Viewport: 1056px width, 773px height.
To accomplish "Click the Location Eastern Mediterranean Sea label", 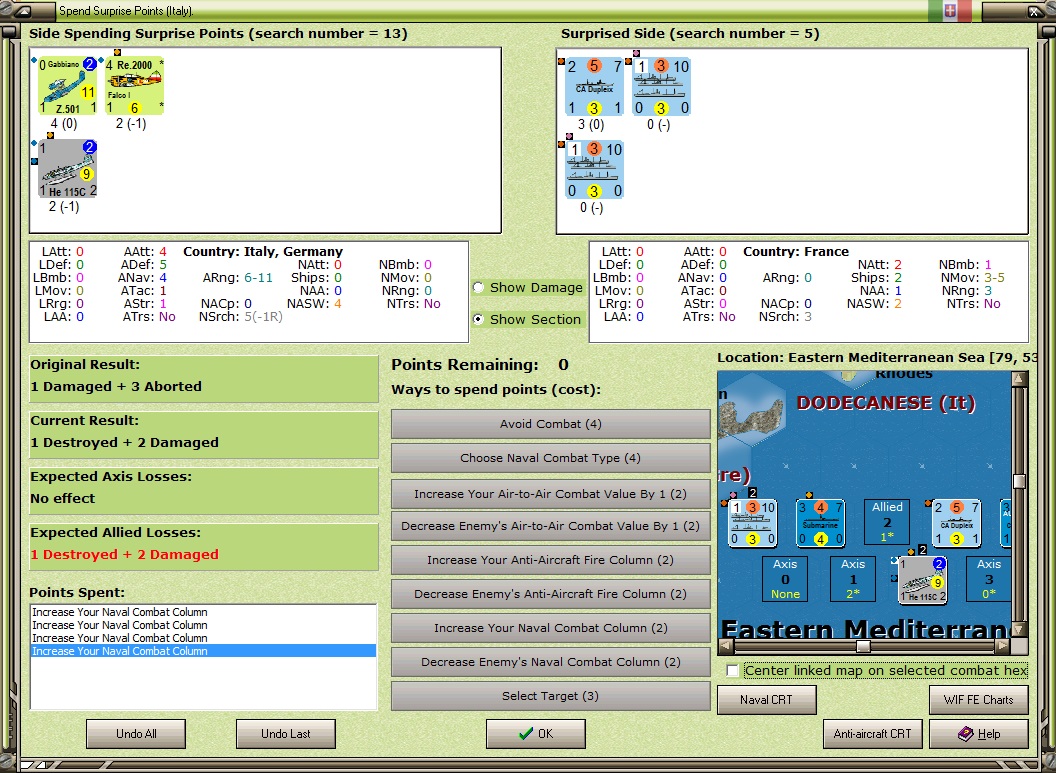I will point(877,358).
